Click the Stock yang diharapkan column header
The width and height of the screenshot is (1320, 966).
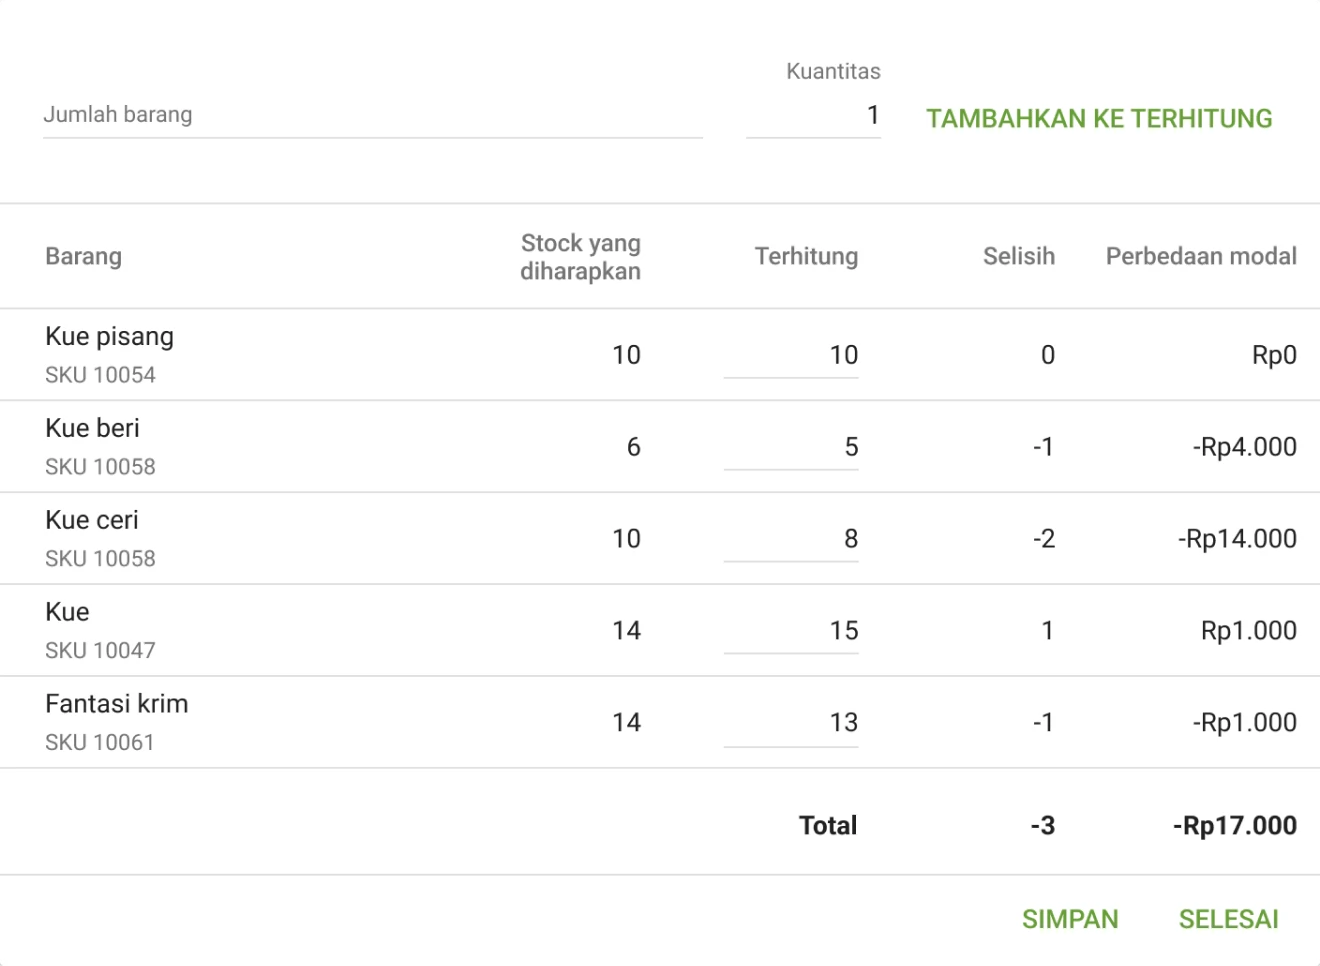pos(580,256)
